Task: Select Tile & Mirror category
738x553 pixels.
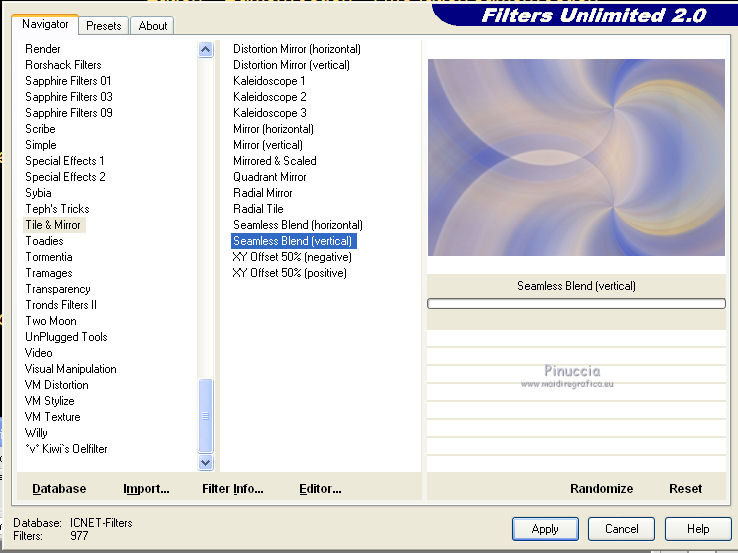Action: (x=53, y=225)
